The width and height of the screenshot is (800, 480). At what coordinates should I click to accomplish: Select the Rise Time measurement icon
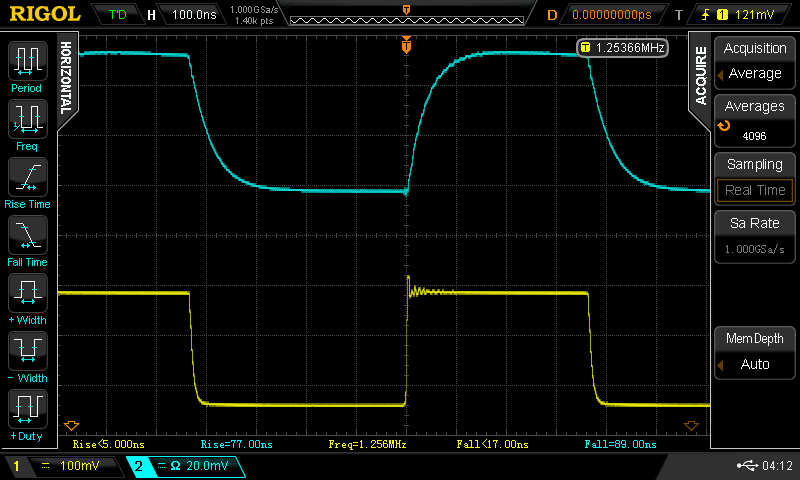pos(28,177)
